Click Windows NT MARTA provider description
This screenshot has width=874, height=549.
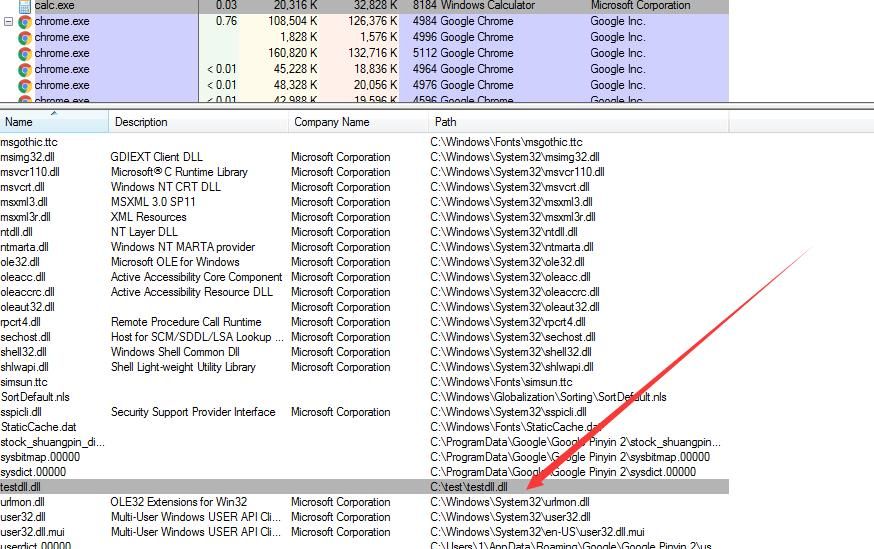tap(183, 247)
